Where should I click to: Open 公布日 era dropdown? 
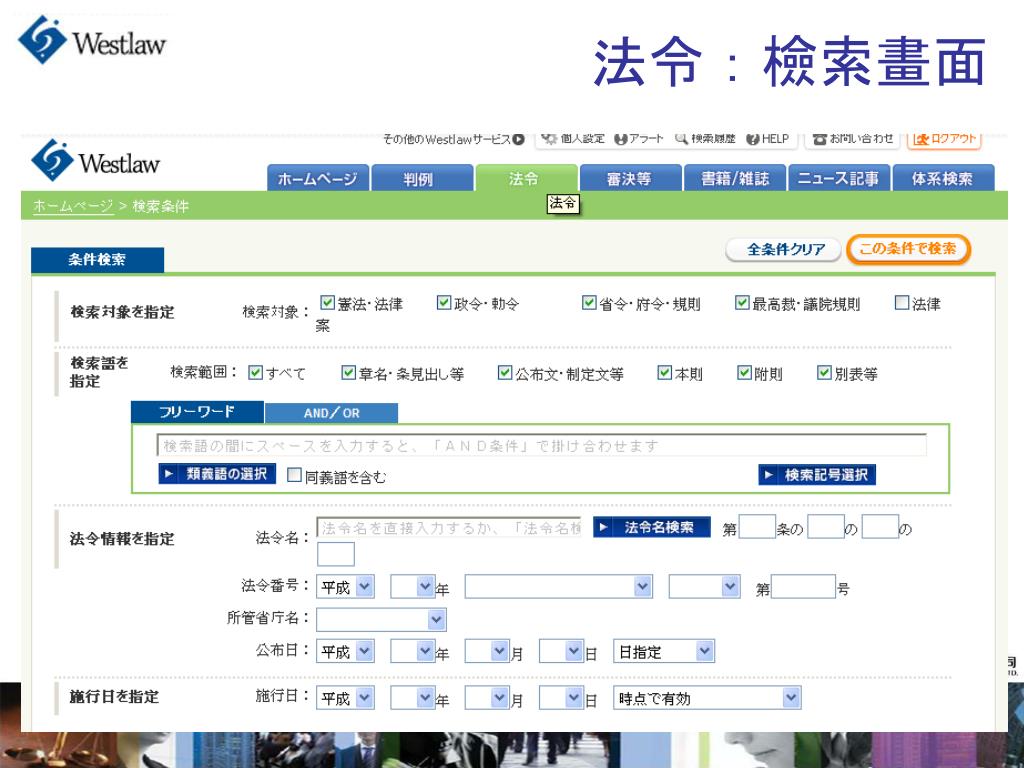click(x=345, y=651)
